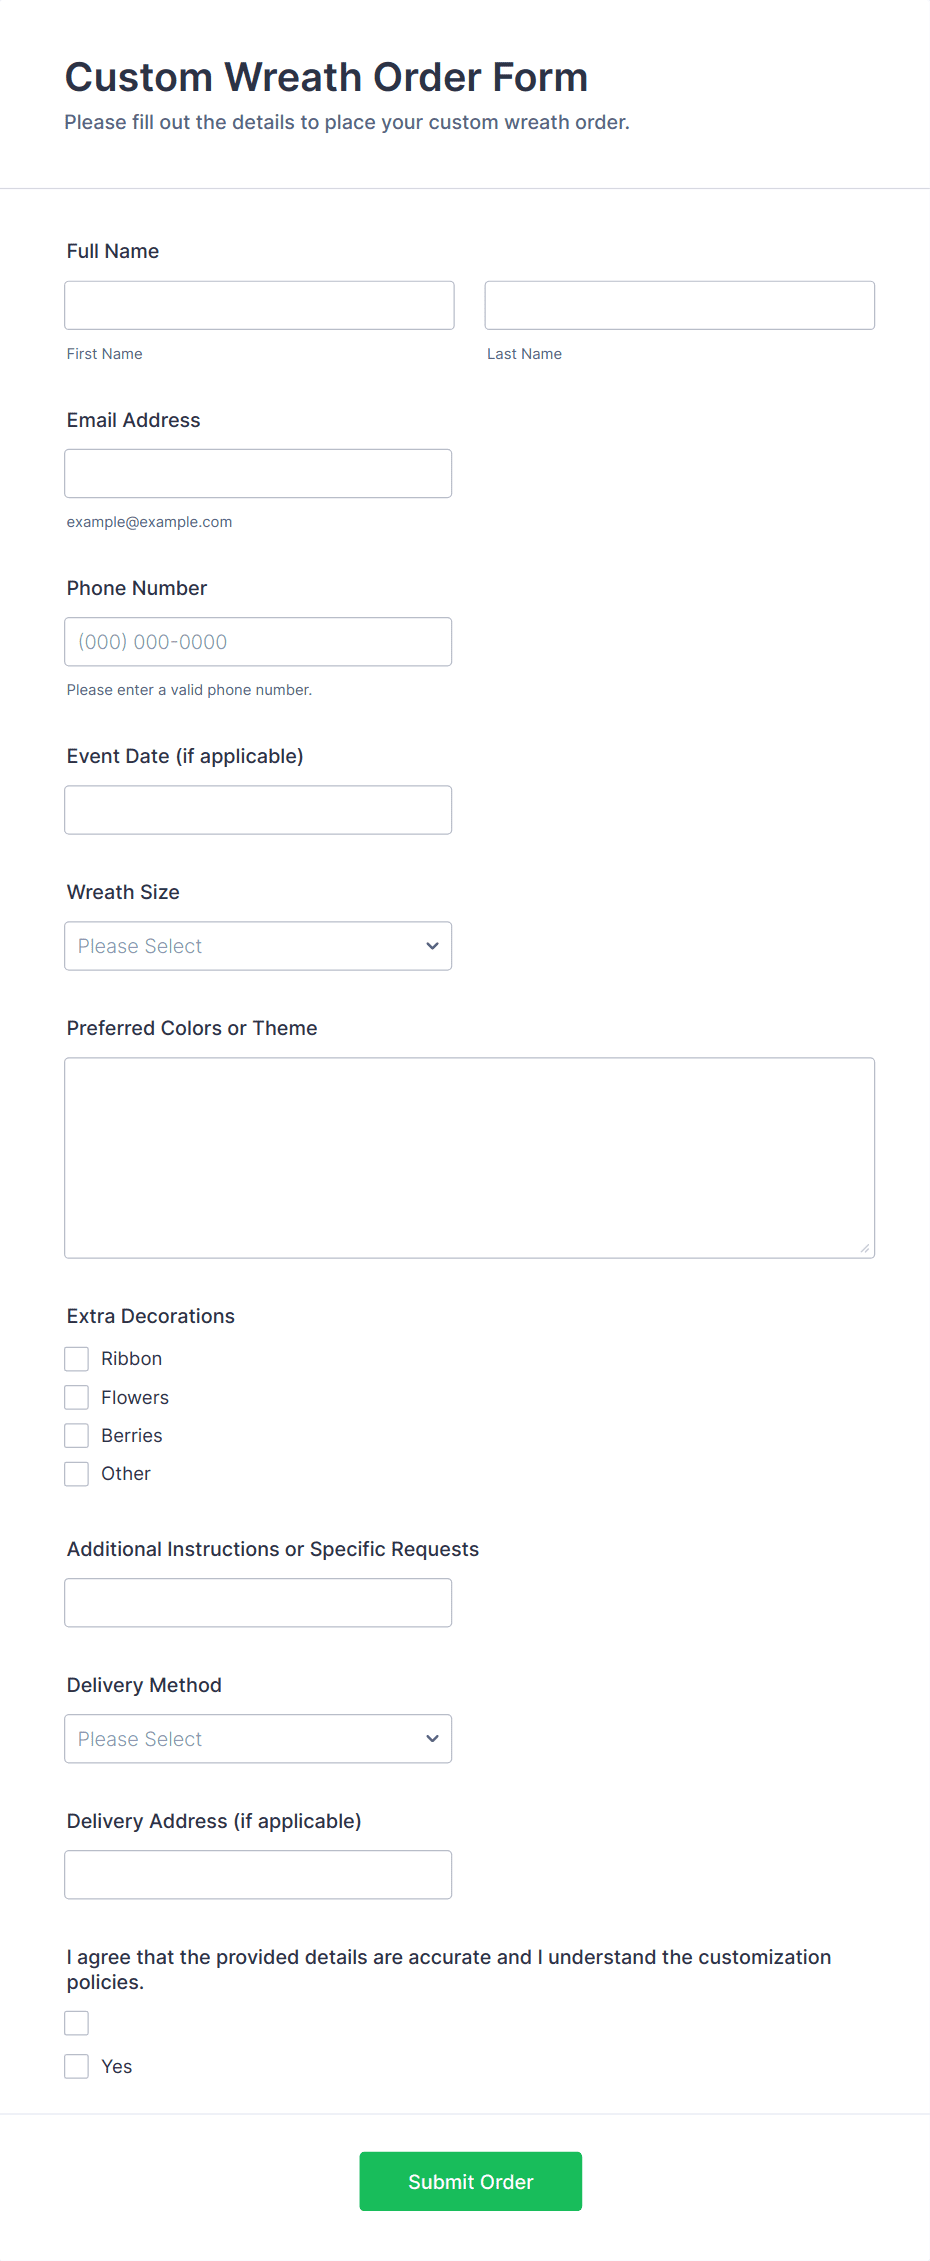This screenshot has height=2261, width=930.
Task: Click the First Name input field
Action: coord(259,305)
